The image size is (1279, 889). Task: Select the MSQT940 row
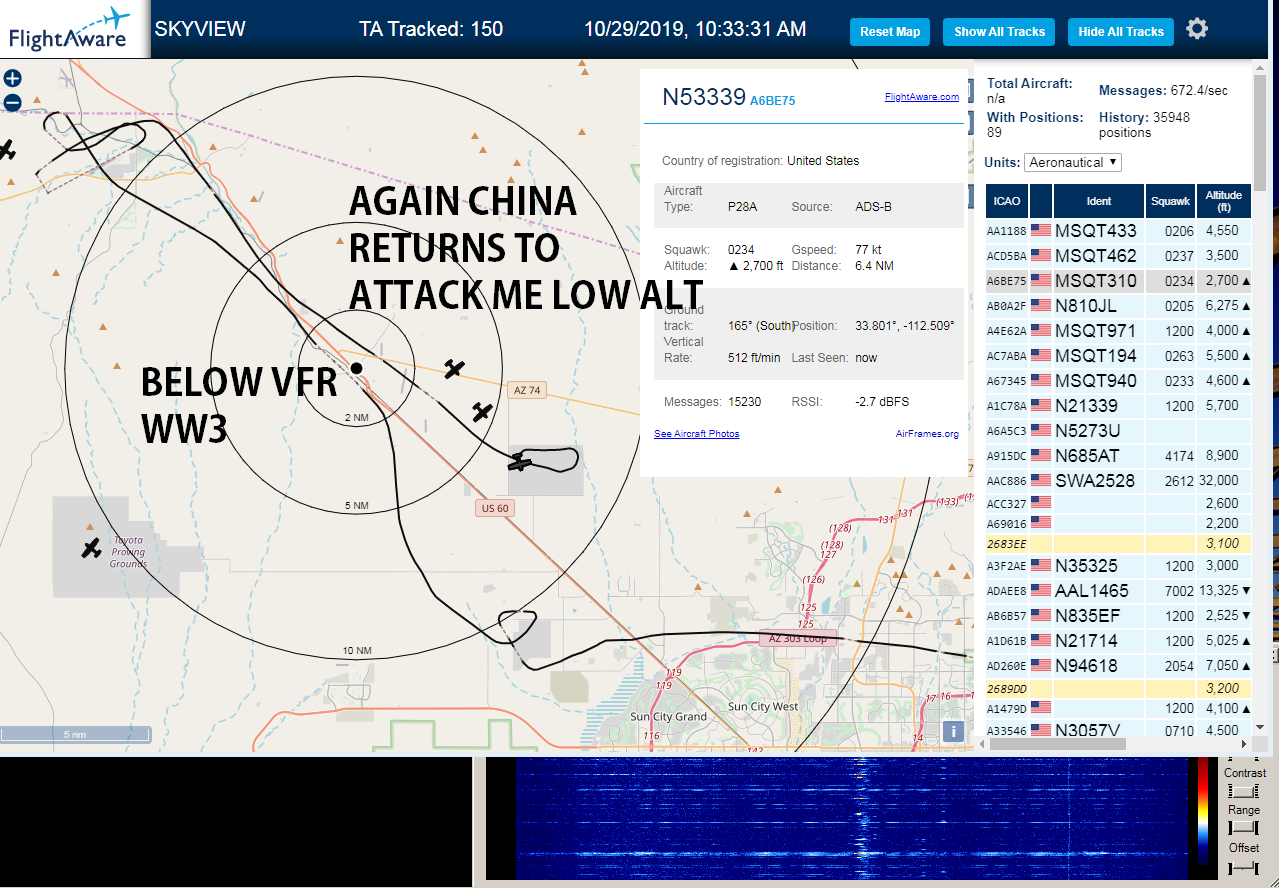(1118, 381)
